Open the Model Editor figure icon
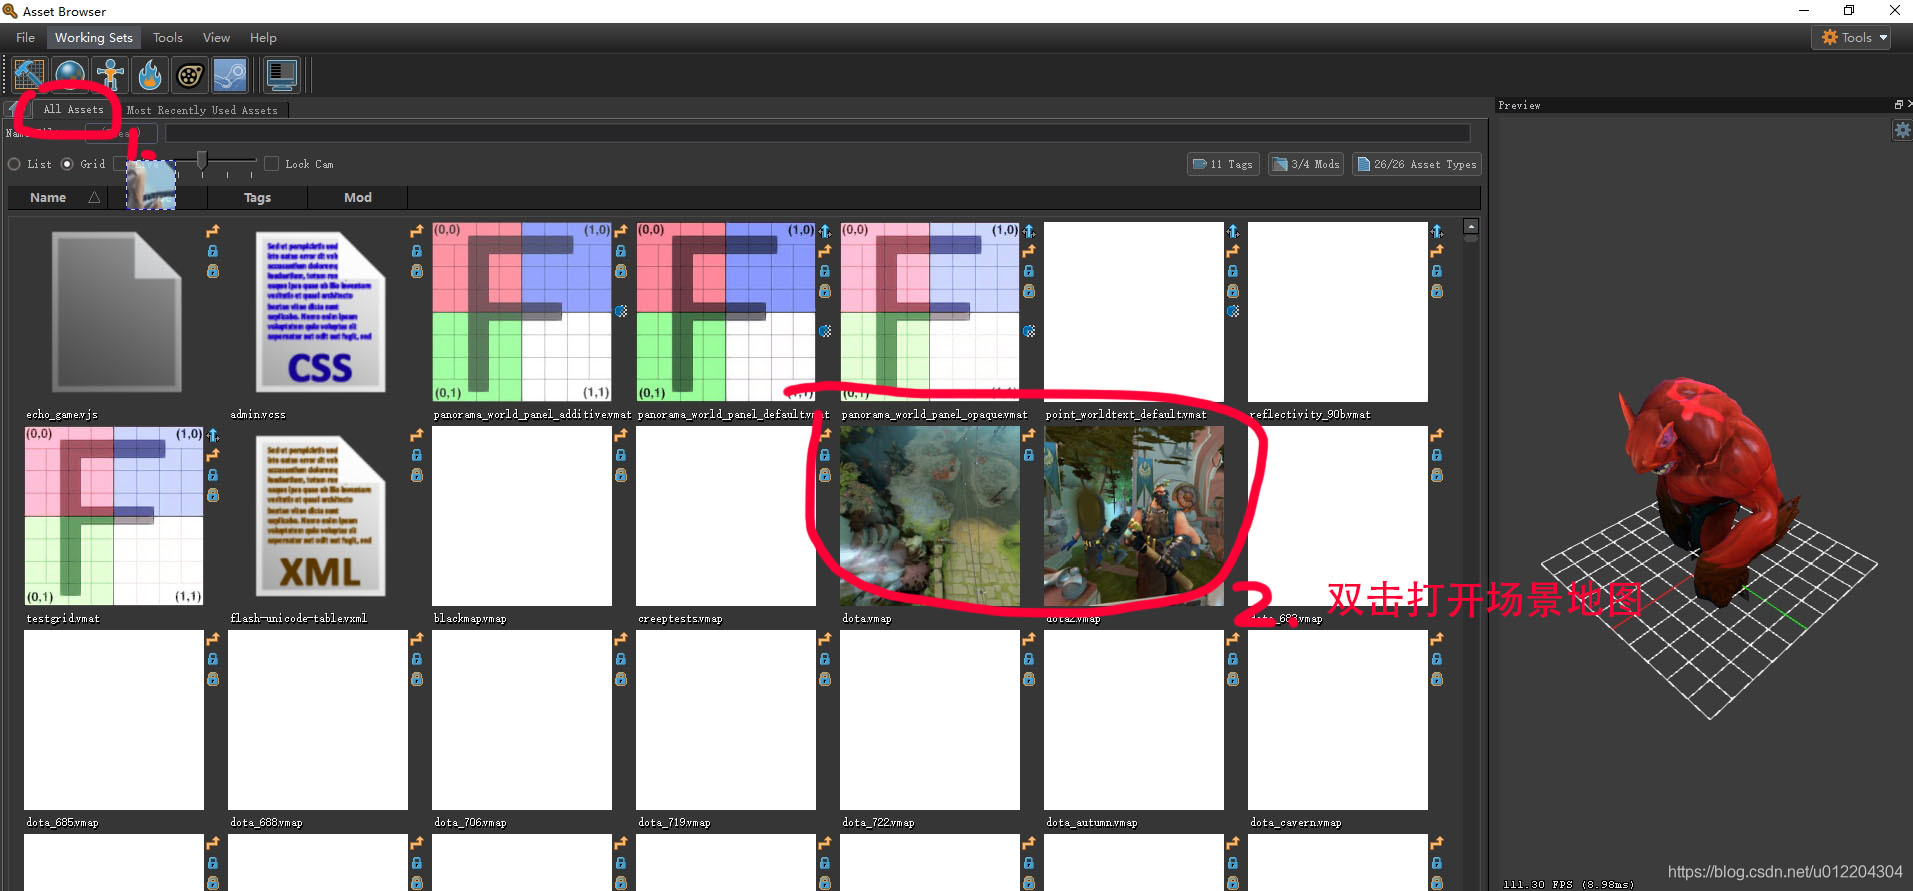Viewport: 1913px width, 891px height. tap(110, 75)
